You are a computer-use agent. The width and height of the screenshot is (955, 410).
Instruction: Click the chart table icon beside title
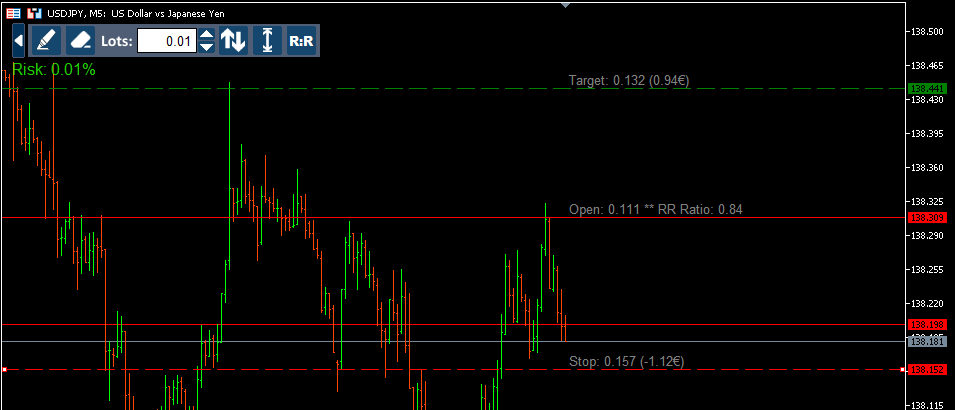(13, 12)
